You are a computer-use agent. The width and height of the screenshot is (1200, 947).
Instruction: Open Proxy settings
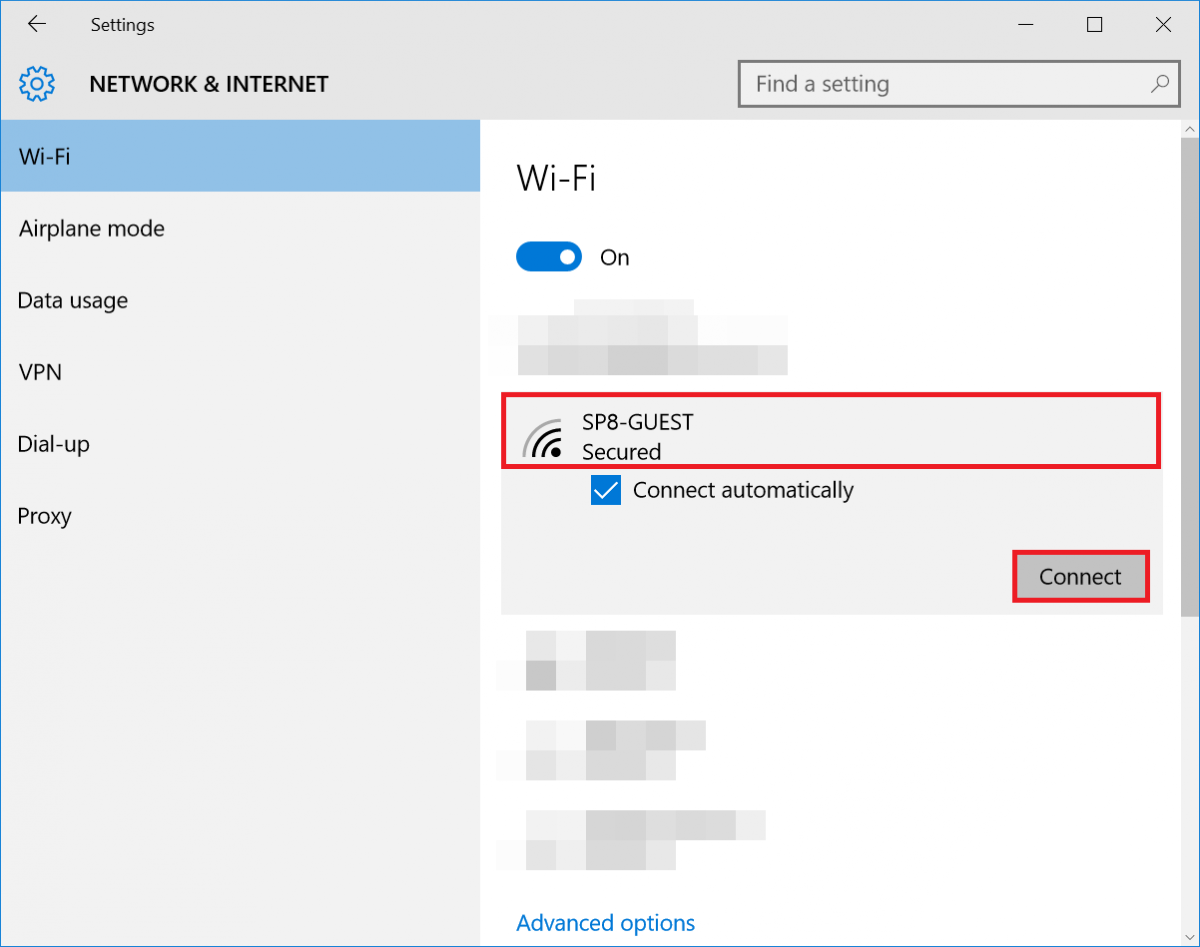pyautogui.click(x=44, y=516)
